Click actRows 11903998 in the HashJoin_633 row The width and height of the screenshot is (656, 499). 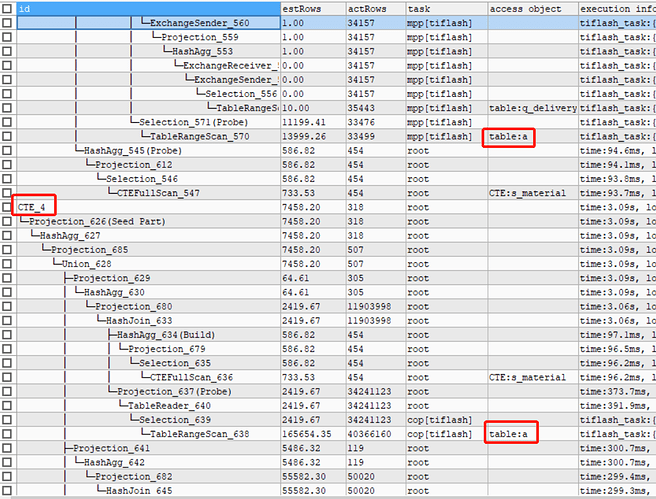coord(369,320)
